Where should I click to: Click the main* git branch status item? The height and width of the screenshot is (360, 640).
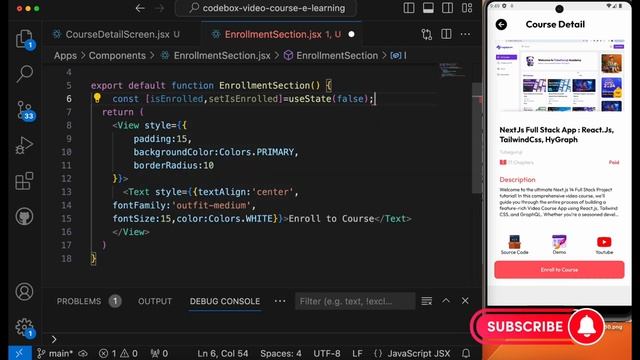(55, 353)
